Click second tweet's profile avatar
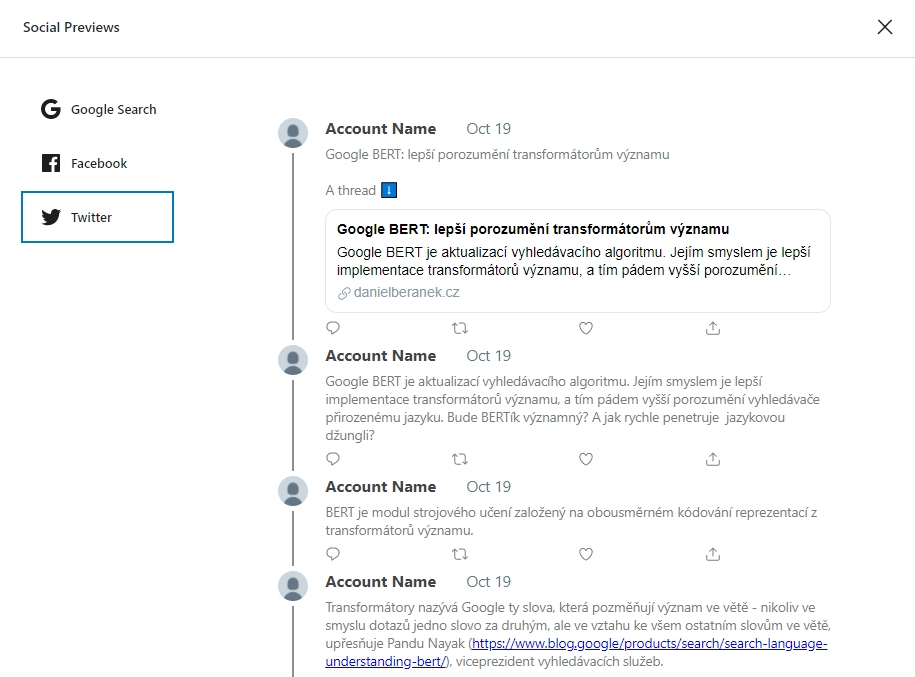Image resolution: width=915 pixels, height=677 pixels. pyautogui.click(x=293, y=360)
